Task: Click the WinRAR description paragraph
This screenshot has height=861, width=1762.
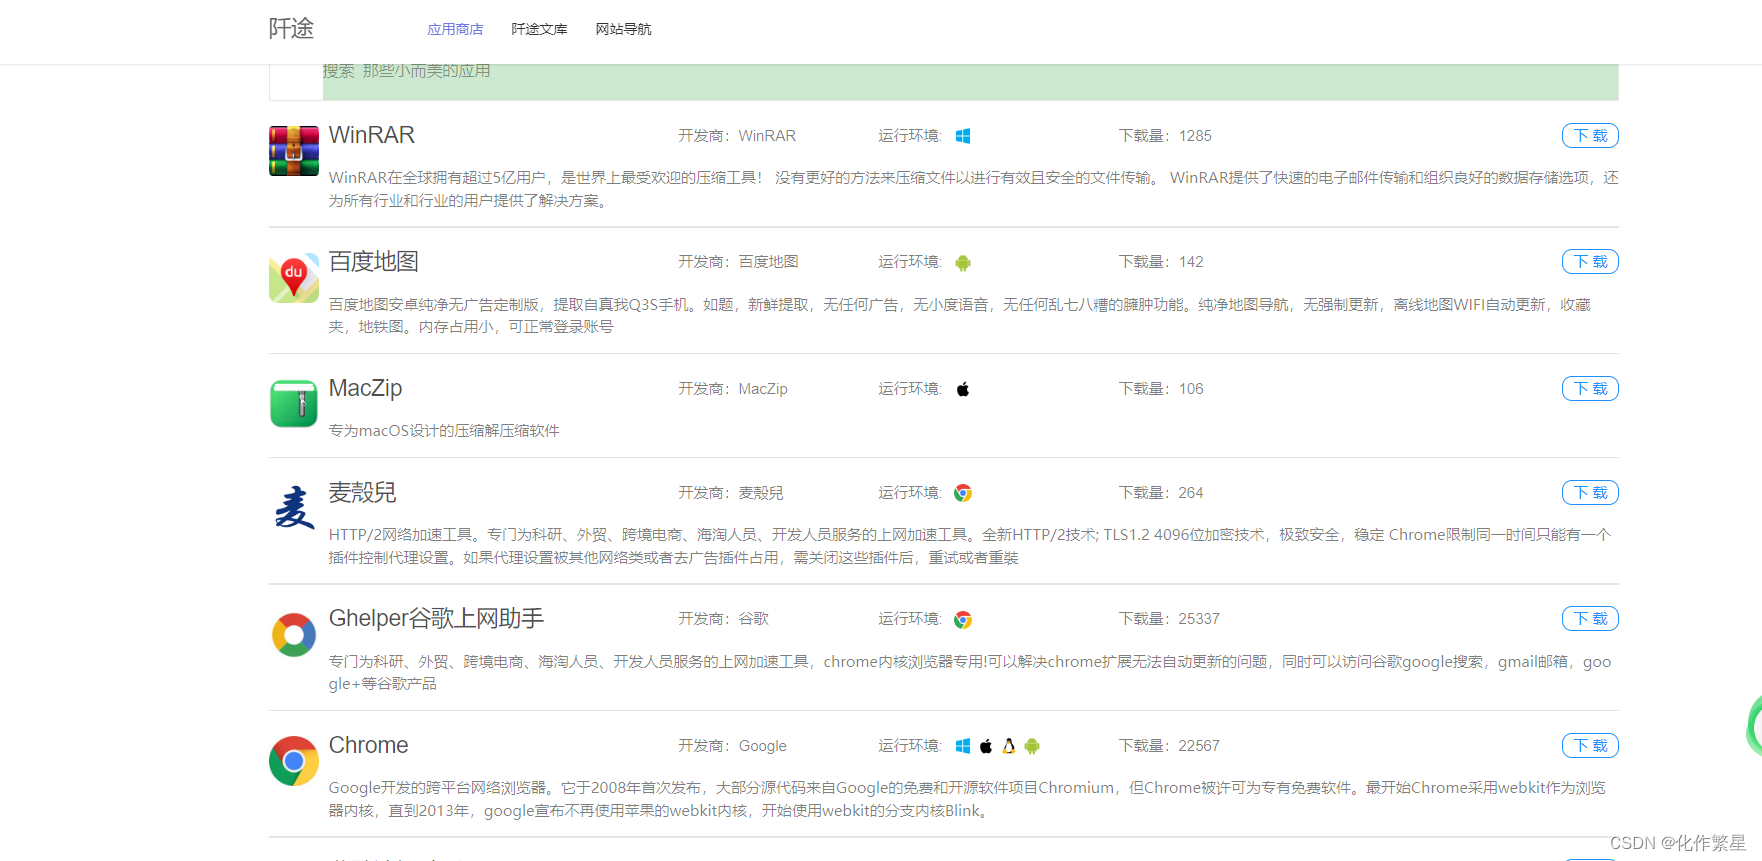Action: 973,189
